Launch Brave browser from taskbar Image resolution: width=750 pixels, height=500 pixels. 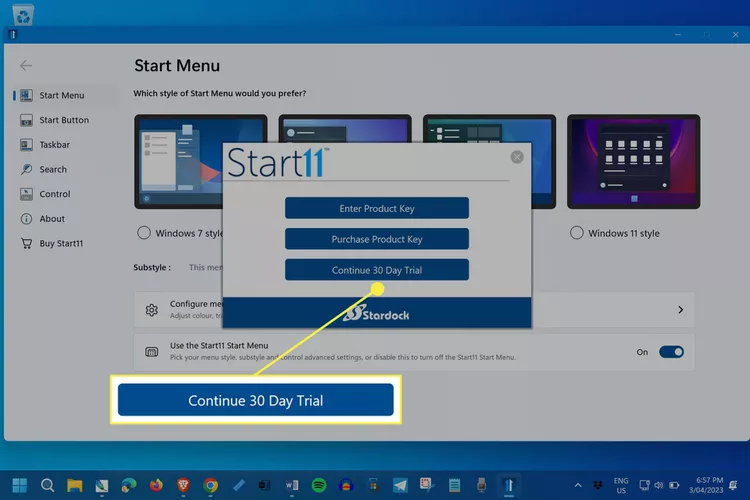(183, 486)
